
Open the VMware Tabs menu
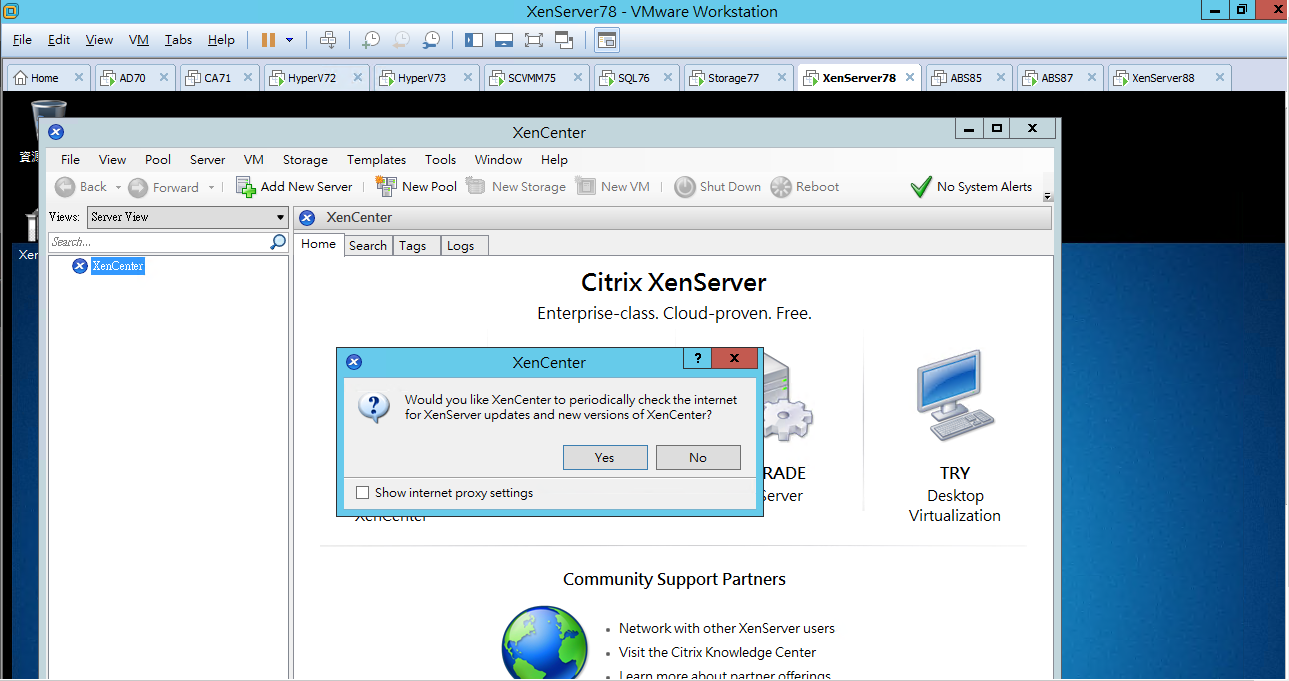tap(178, 40)
